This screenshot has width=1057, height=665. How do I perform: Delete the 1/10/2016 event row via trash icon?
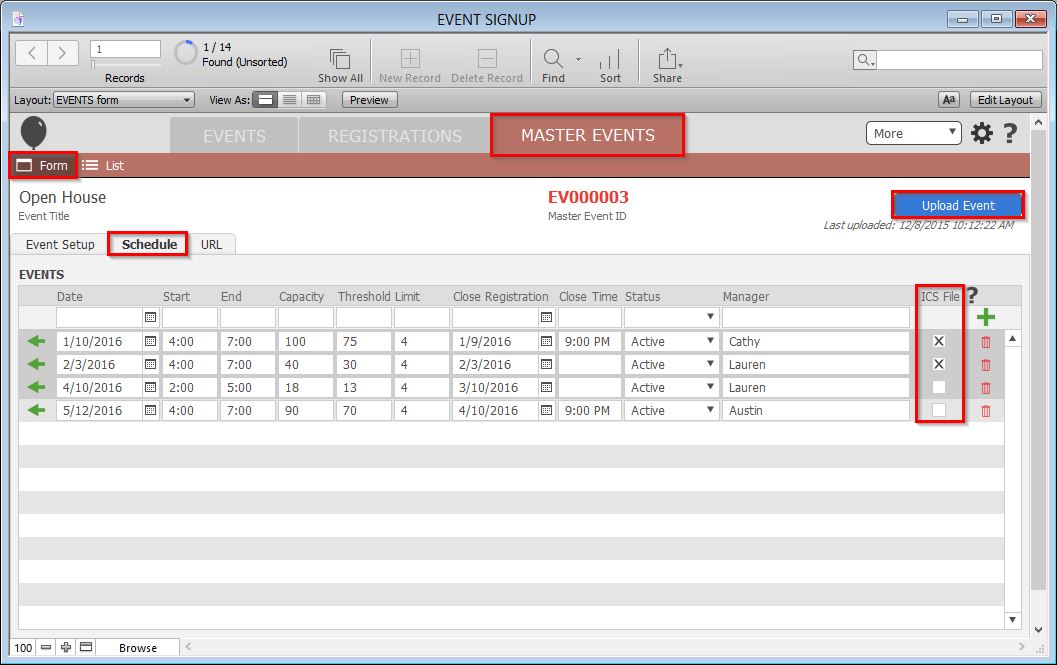[x=986, y=342]
